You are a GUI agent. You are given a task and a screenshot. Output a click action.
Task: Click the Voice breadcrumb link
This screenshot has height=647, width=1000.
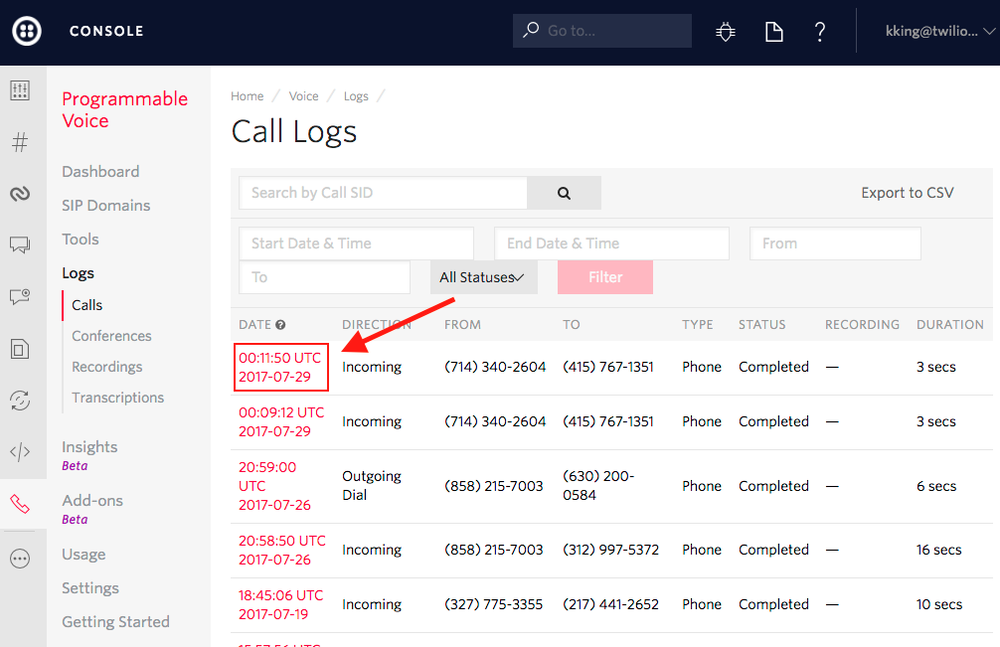click(303, 95)
